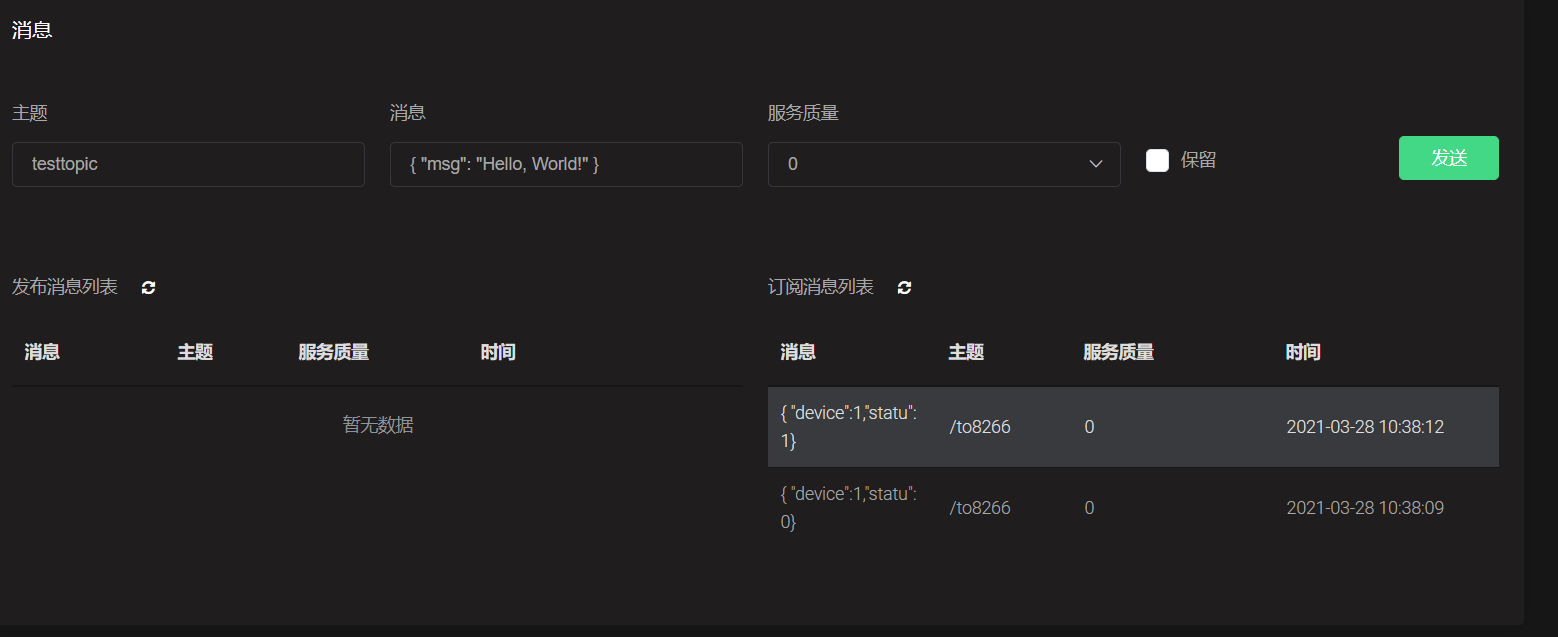Click 消息 column header in published list
Screen dimensions: 1558x637
point(42,352)
